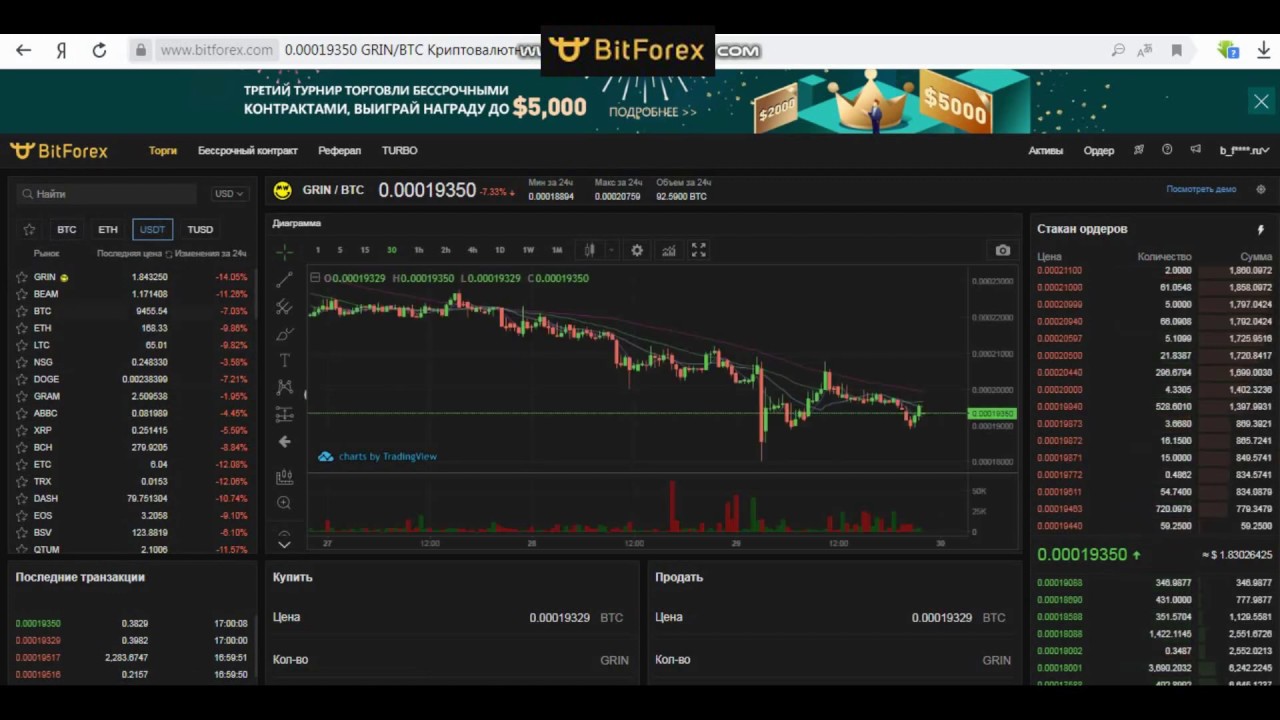Select the pattern drawing tool
Image resolution: width=1280 pixels, height=720 pixels.
pyautogui.click(x=285, y=387)
